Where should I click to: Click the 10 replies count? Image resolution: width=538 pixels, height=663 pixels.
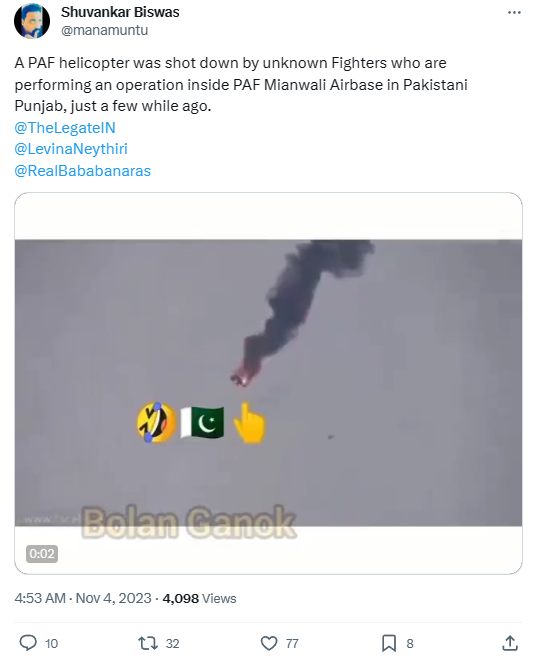[x=51, y=644]
